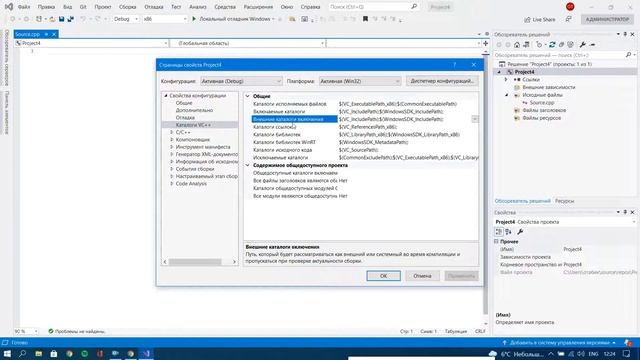Click the Sync icon in Solution Explorer toolbar
The height and width of the screenshot is (360, 640).
[x=552, y=45]
